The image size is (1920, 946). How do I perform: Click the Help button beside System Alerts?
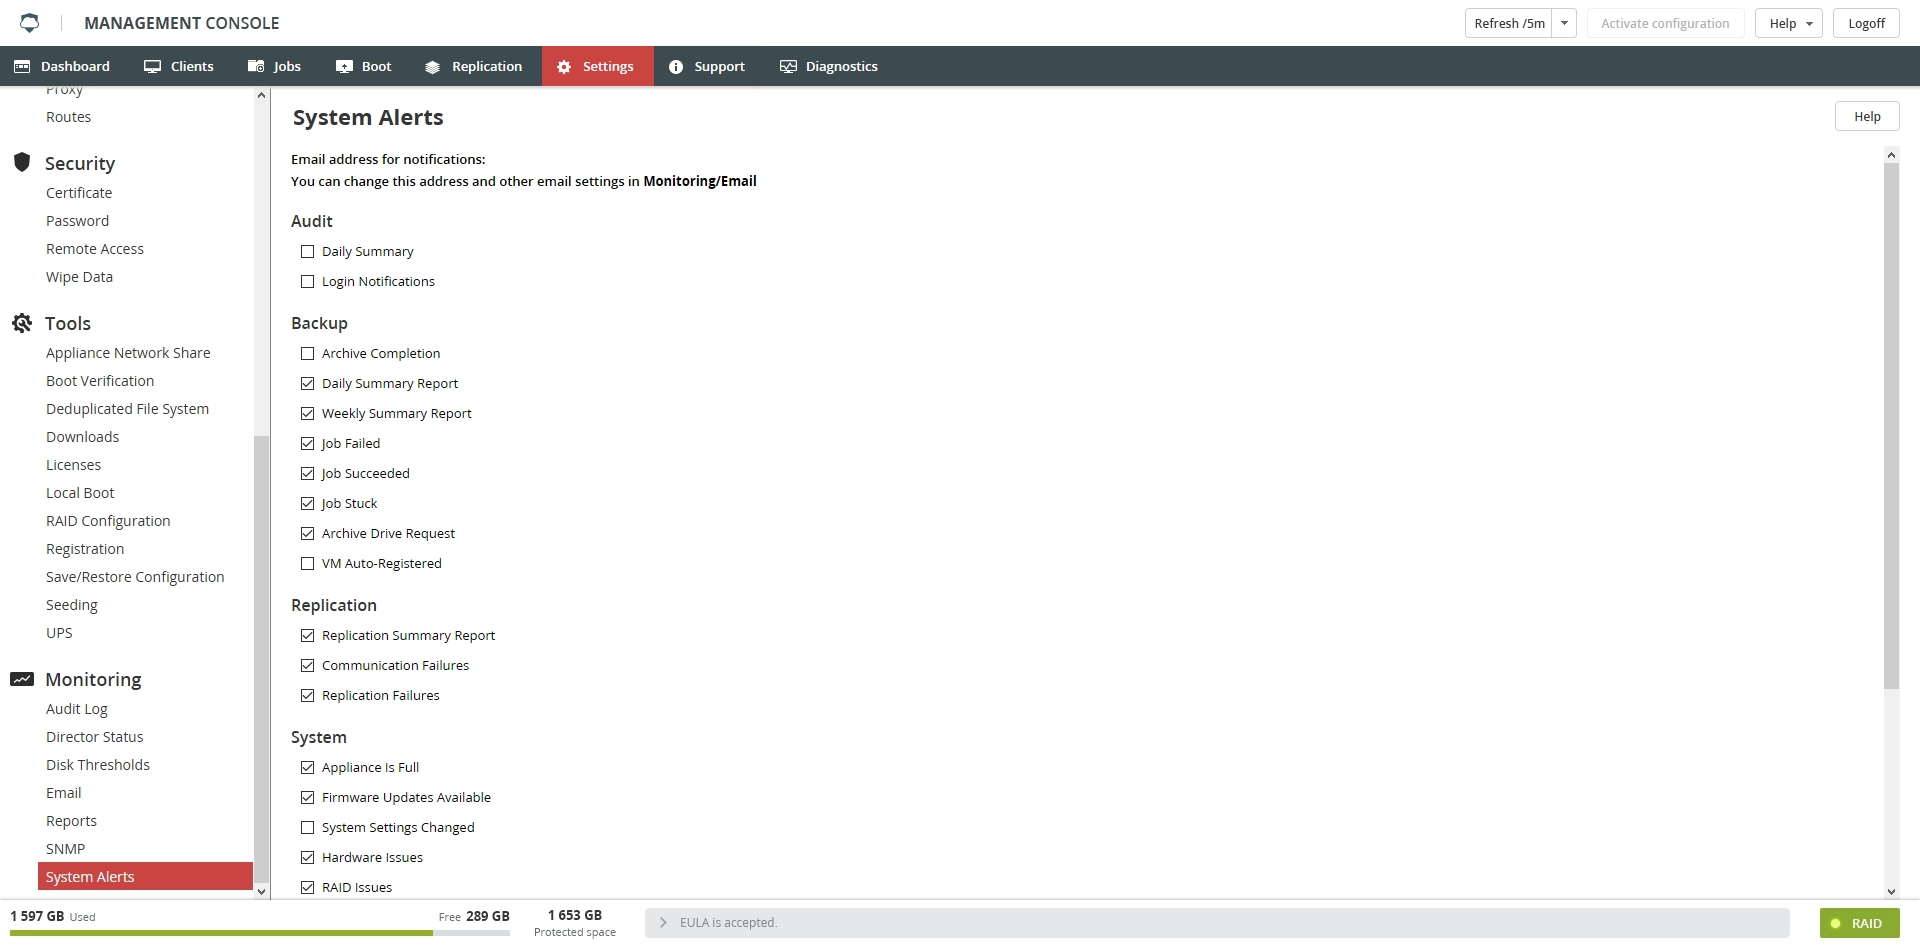coord(1867,116)
